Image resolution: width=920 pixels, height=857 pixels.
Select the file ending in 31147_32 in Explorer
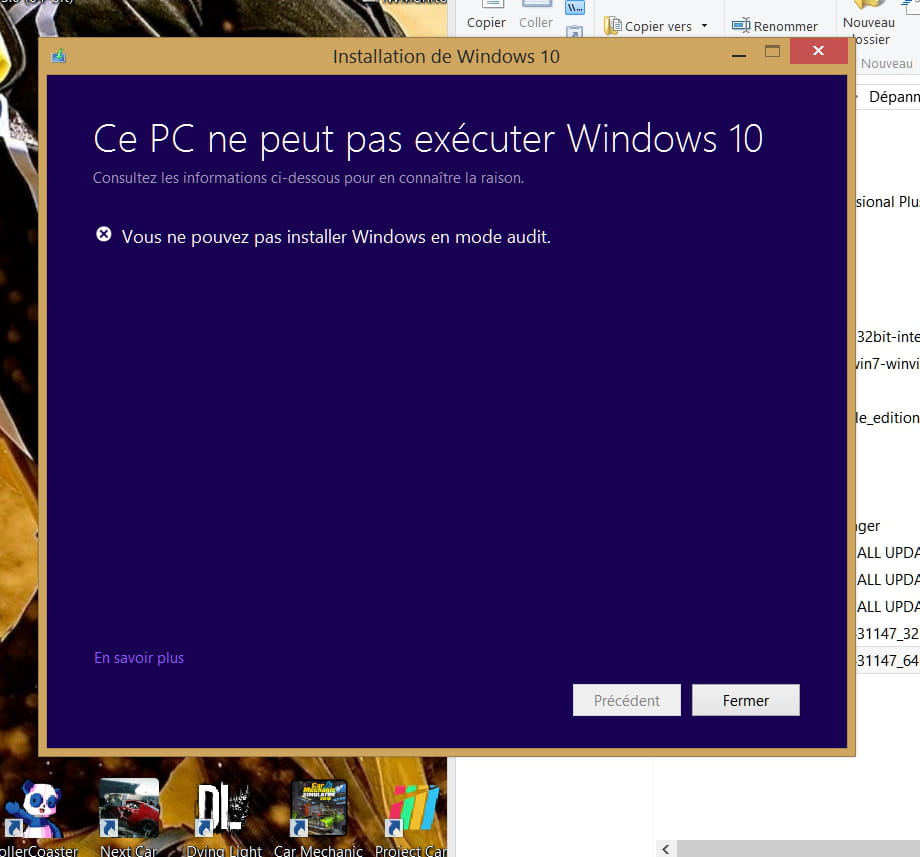pos(888,634)
